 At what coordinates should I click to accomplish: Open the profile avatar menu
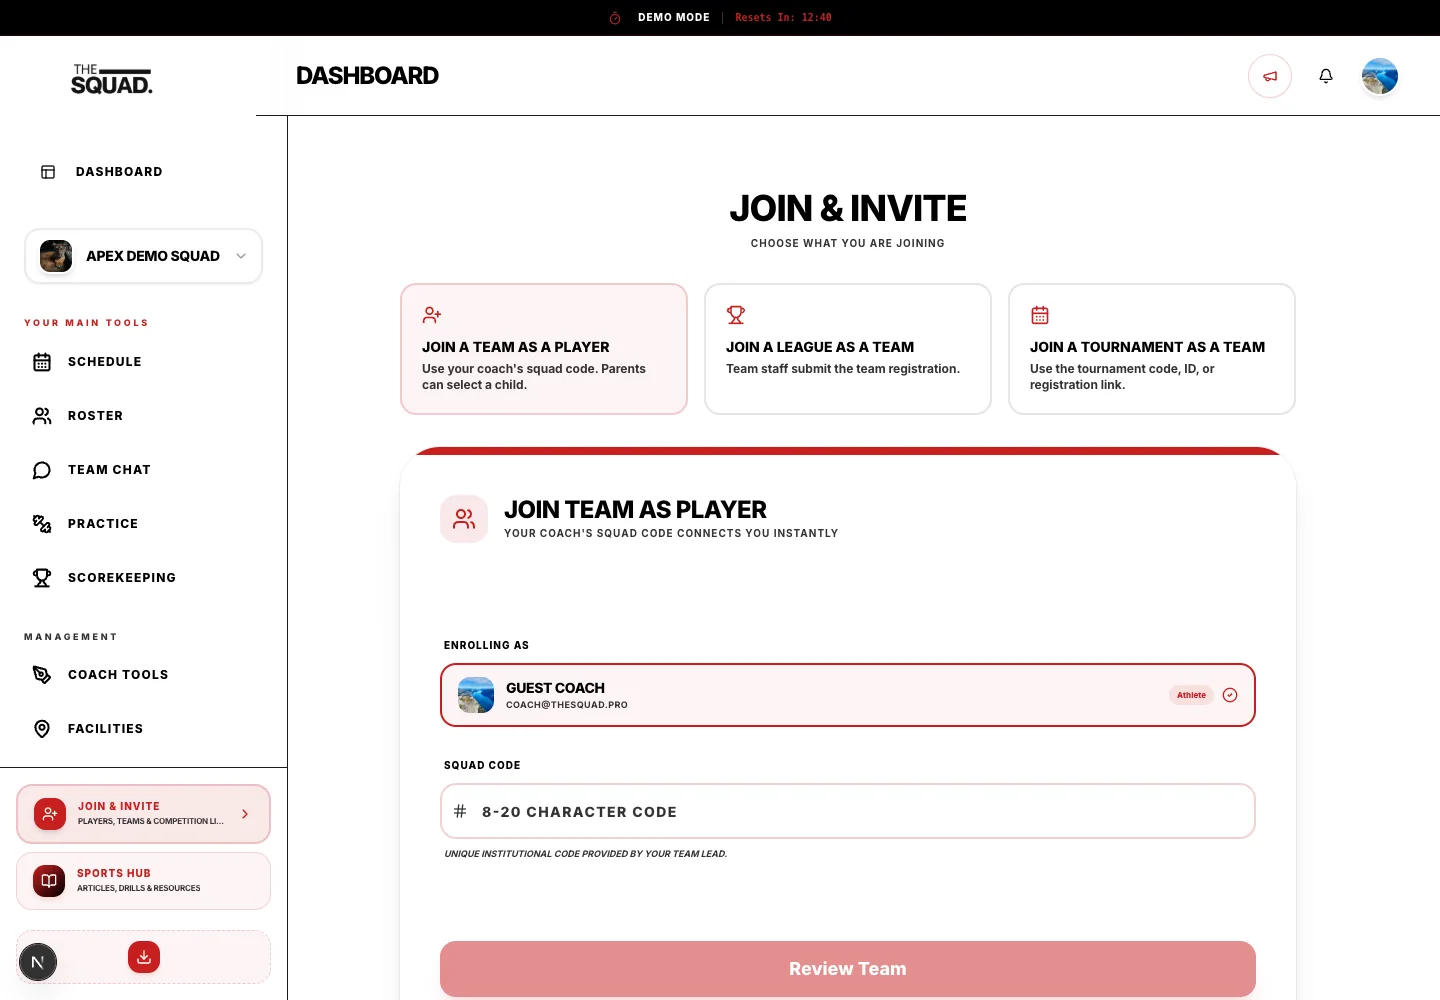pyautogui.click(x=1380, y=76)
